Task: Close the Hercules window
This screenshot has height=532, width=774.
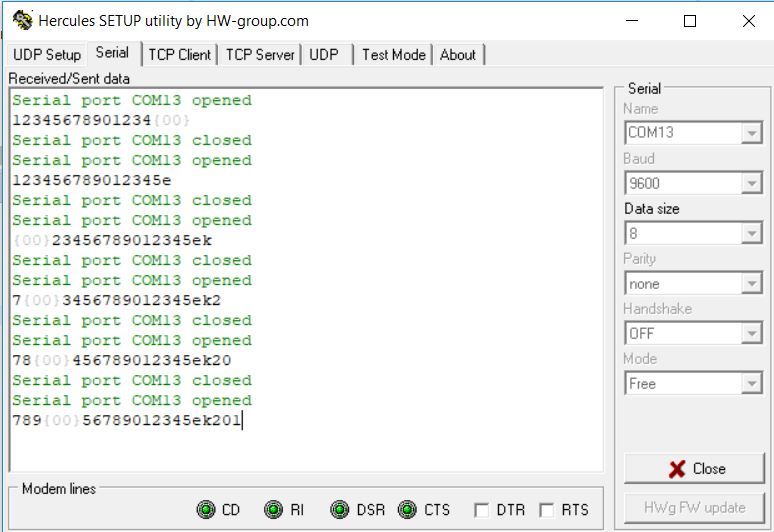Action: point(748,21)
